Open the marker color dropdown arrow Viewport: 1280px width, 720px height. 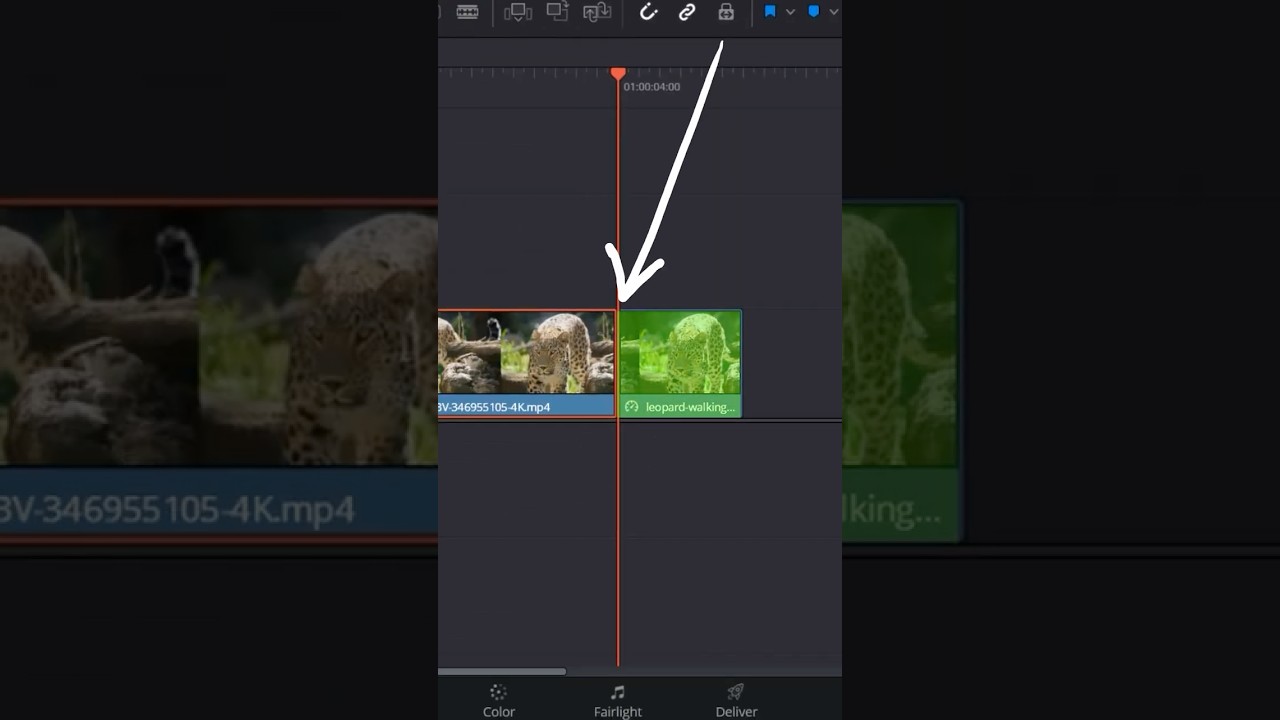click(x=833, y=12)
